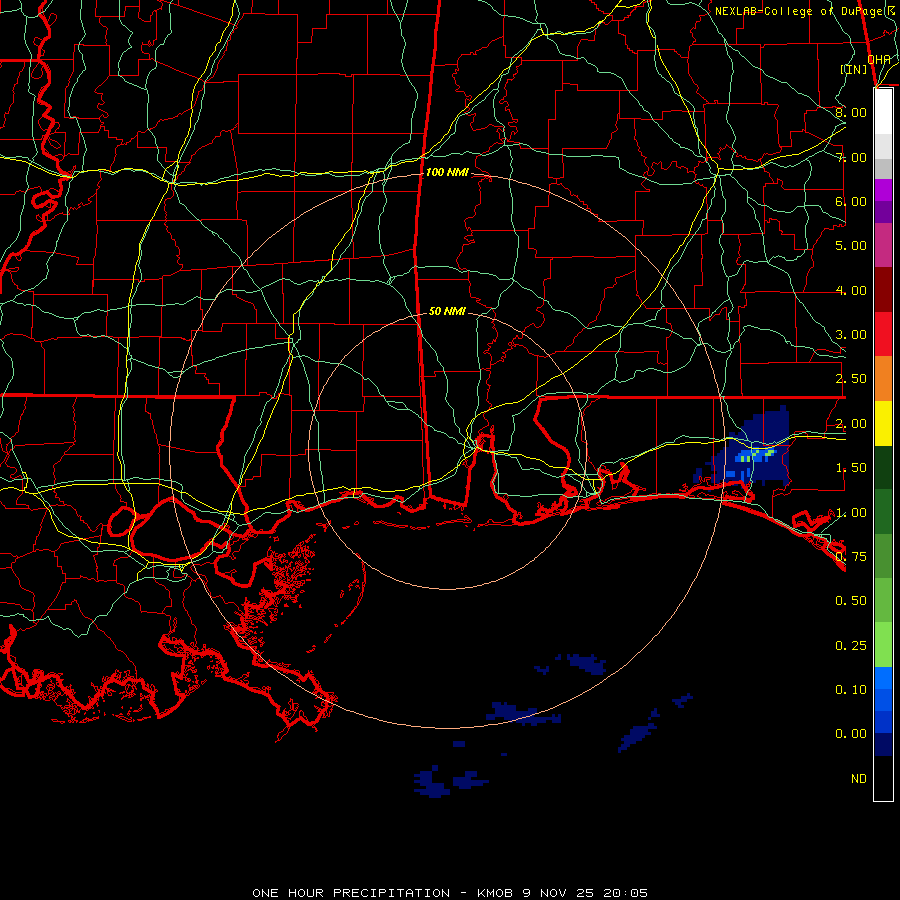Click the "6.00" legend value
This screenshot has width=900, height=900.
(851, 201)
